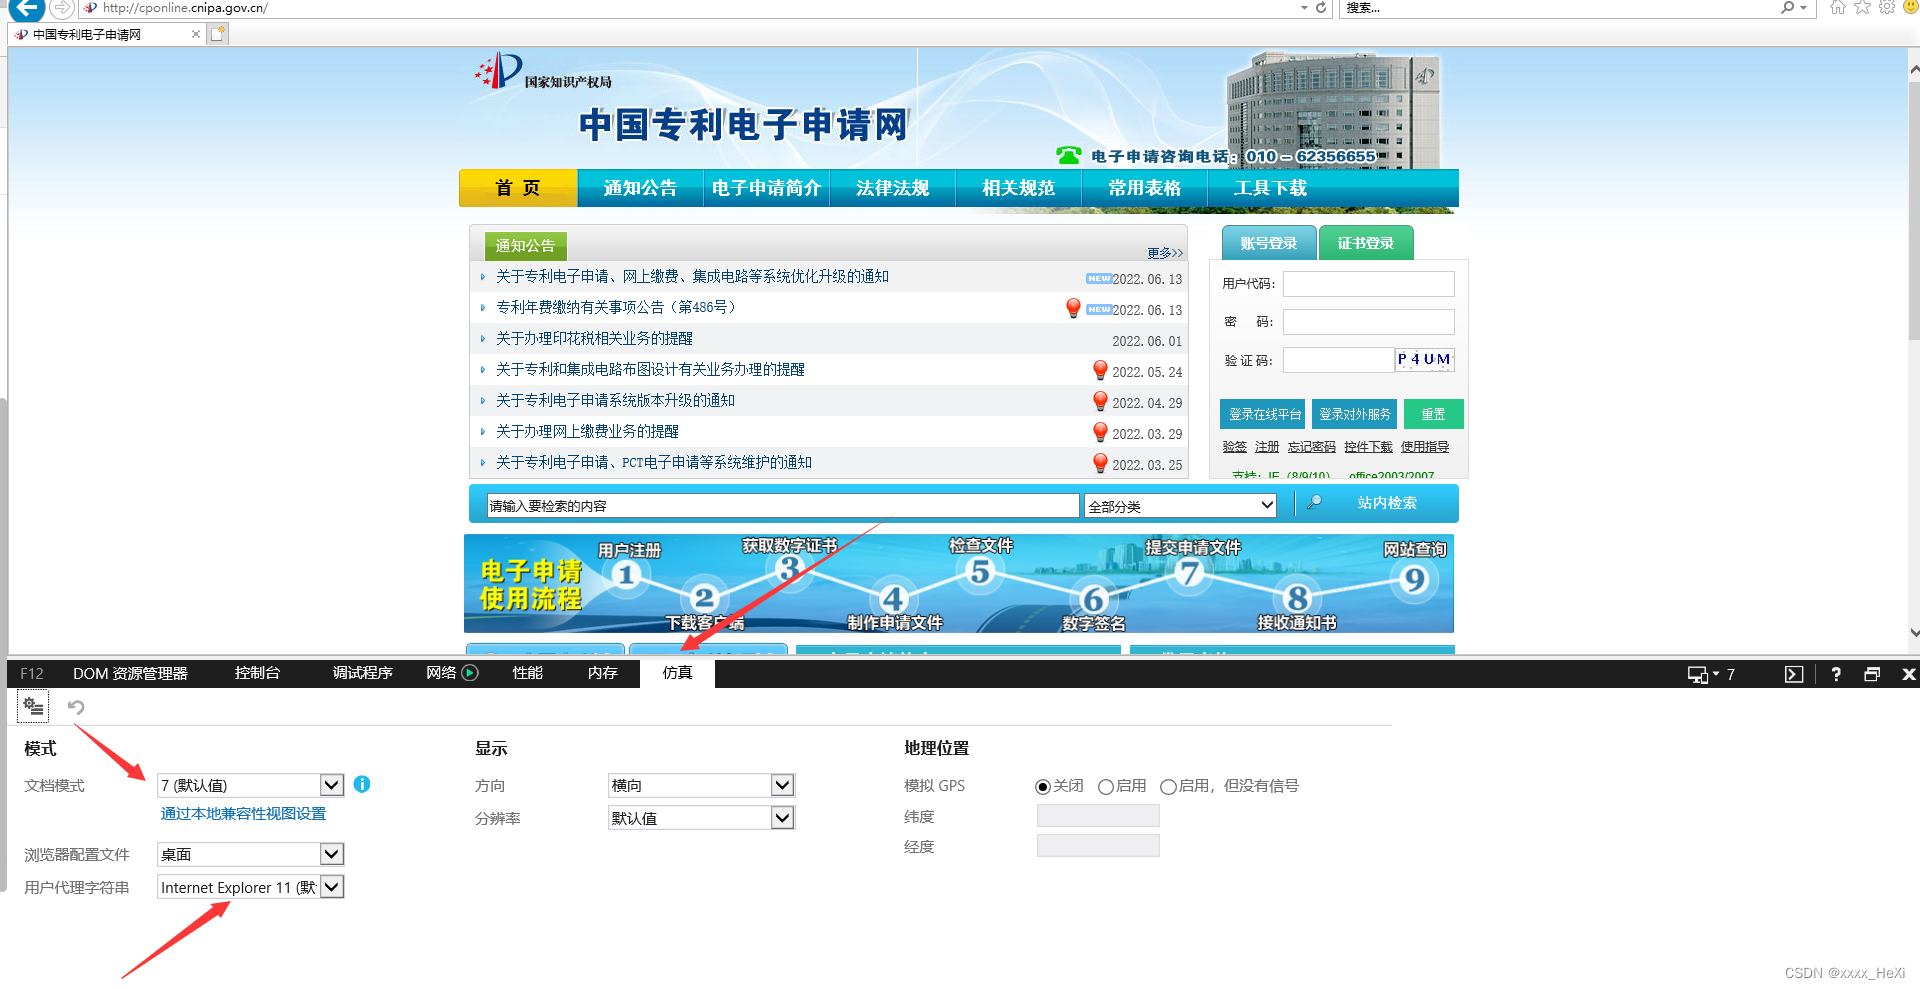Click the refresh icon in the address bar
1920x989 pixels.
tap(1320, 8)
